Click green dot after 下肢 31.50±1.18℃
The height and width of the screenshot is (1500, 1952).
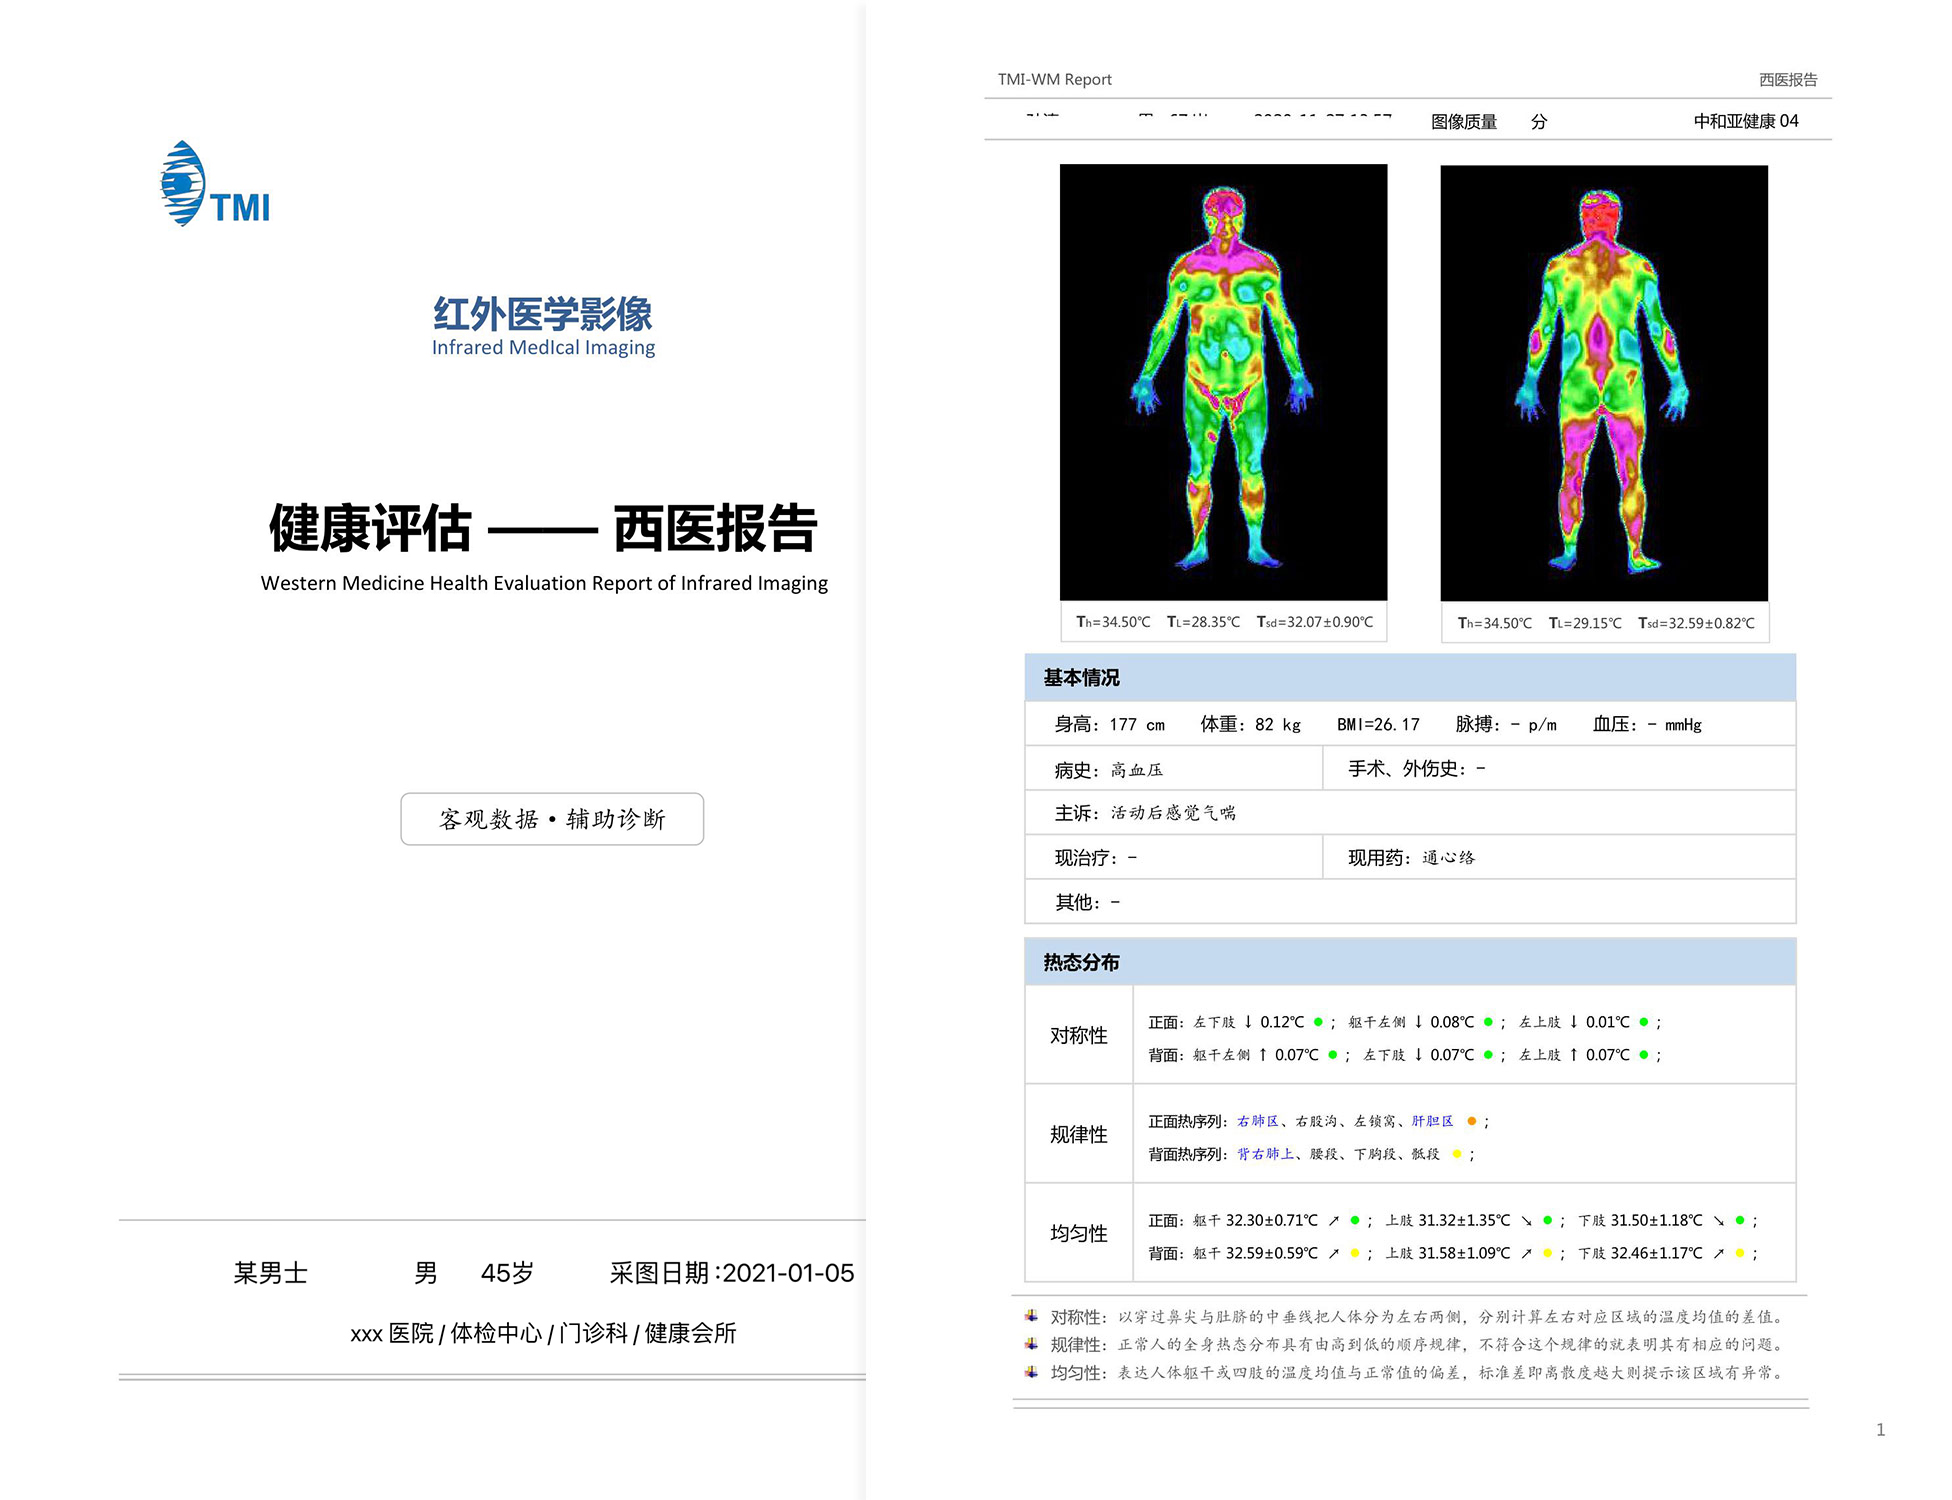pyautogui.click(x=1740, y=1220)
